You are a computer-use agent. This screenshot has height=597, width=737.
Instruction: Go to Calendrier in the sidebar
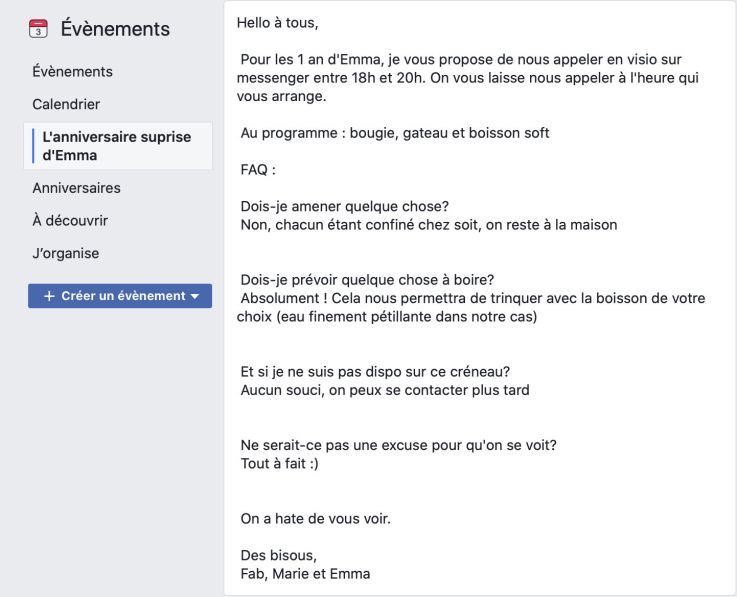click(66, 104)
